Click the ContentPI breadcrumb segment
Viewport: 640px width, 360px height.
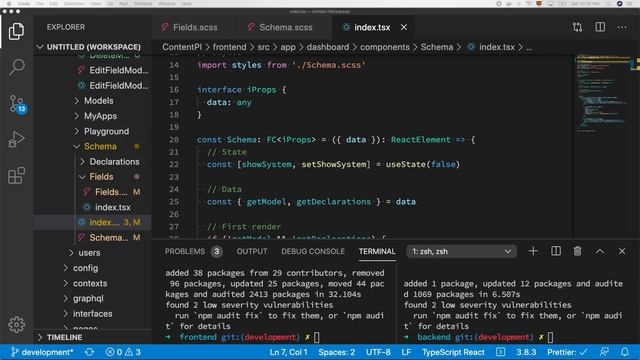tap(182, 47)
